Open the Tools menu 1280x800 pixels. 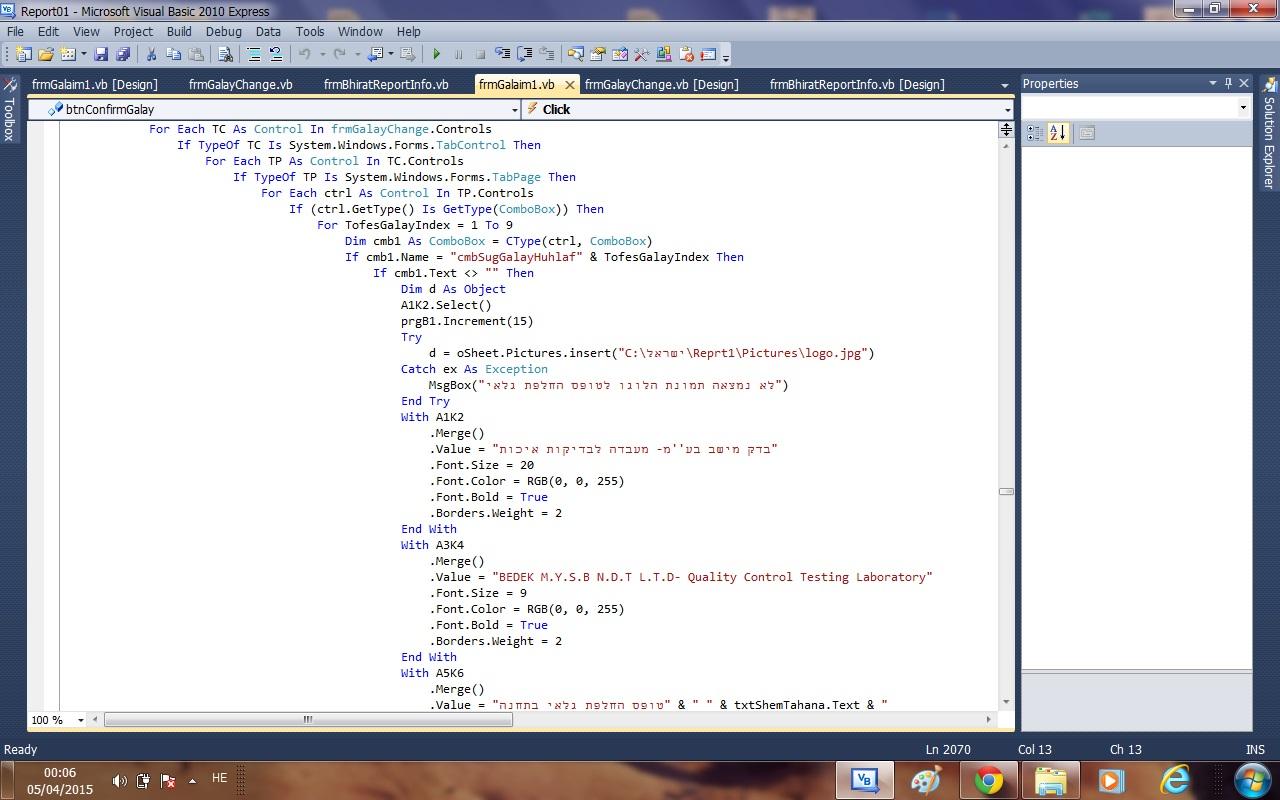click(310, 32)
